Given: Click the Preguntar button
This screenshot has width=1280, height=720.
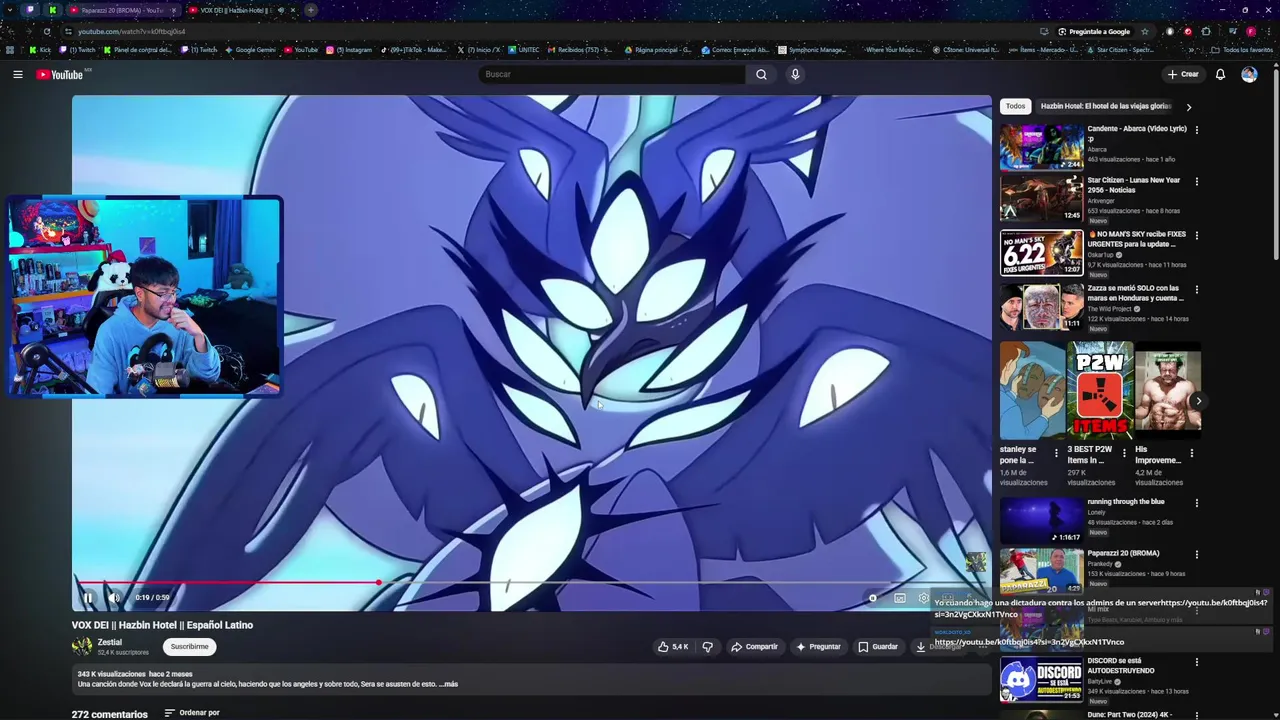Looking at the screenshot, I should [818, 647].
